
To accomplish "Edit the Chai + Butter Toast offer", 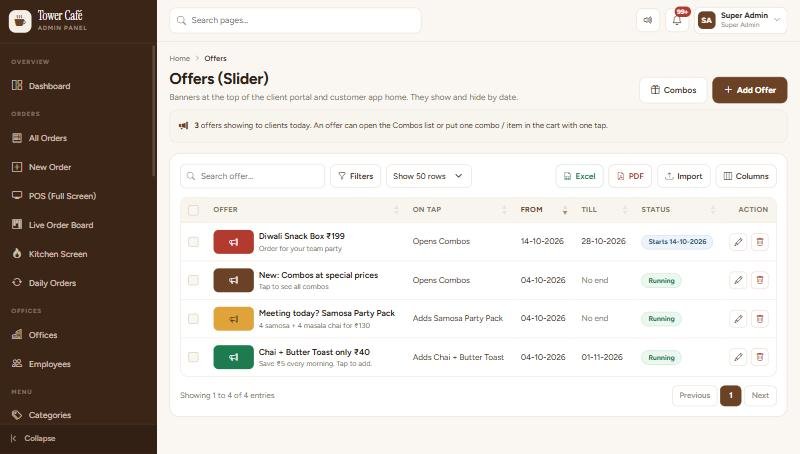I will tap(738, 357).
